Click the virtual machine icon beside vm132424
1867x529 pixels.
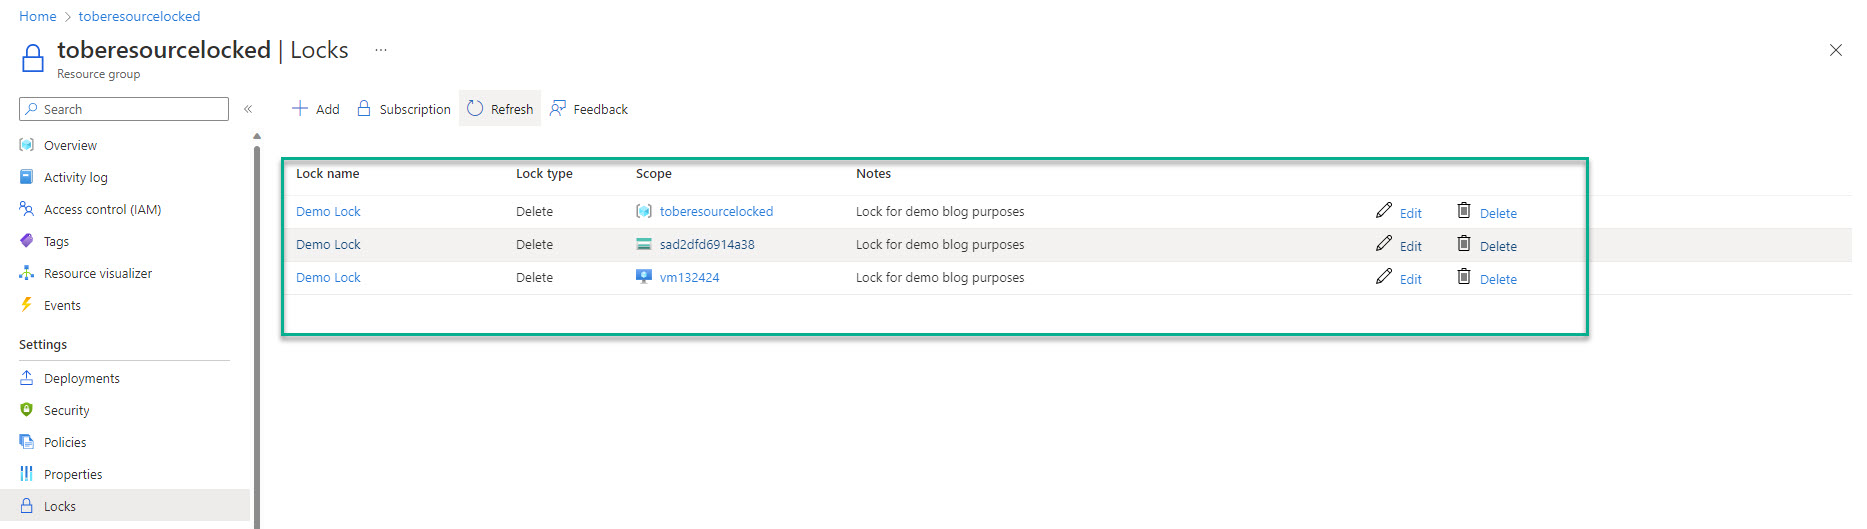(644, 277)
